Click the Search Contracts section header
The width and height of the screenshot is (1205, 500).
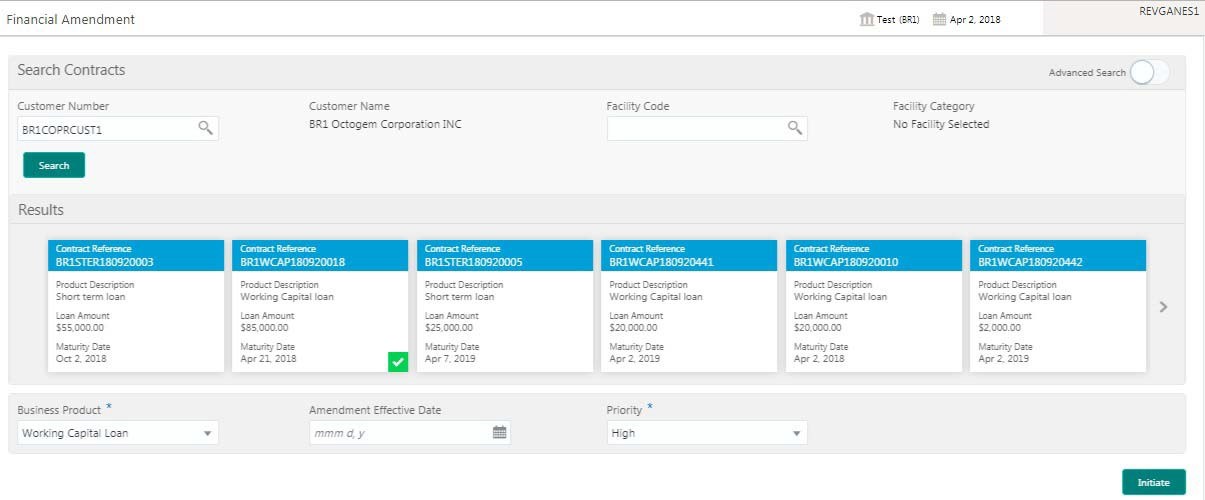pyautogui.click(x=71, y=70)
